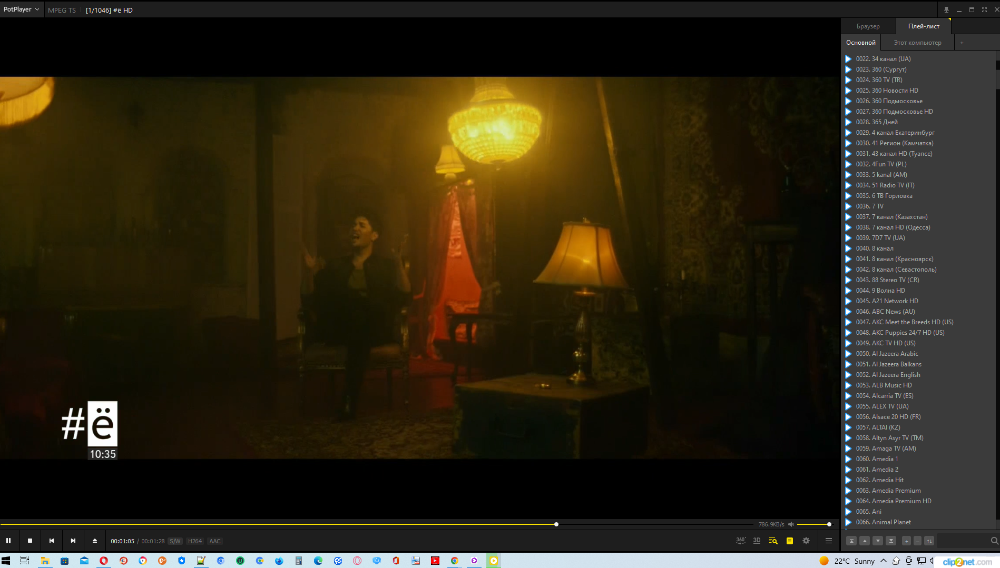Pause playback with the pause button

pyautogui.click(x=8, y=541)
